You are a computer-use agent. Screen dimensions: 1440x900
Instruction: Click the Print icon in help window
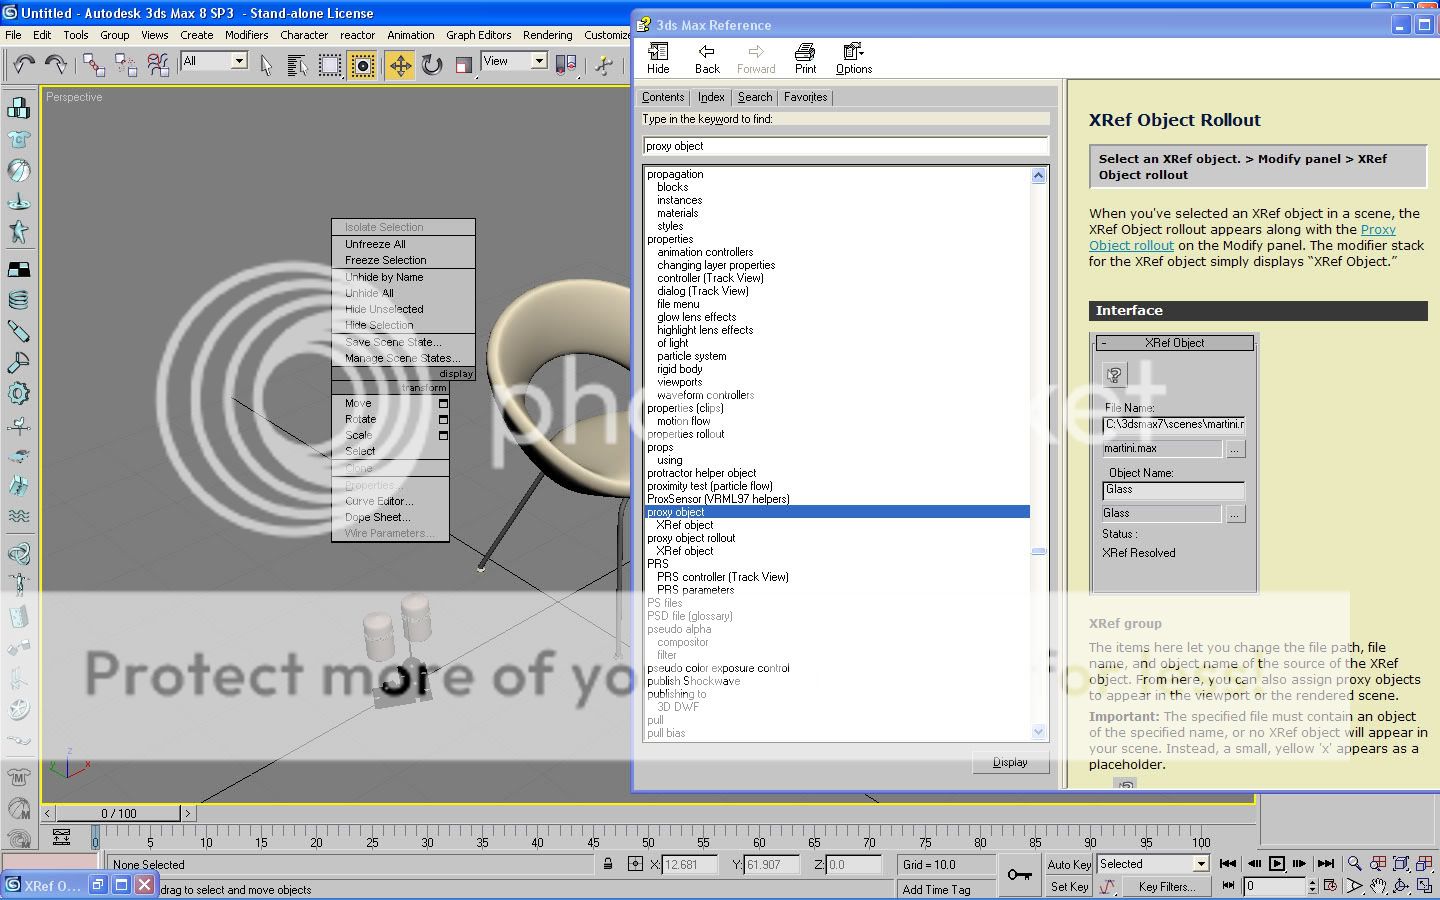tap(805, 58)
